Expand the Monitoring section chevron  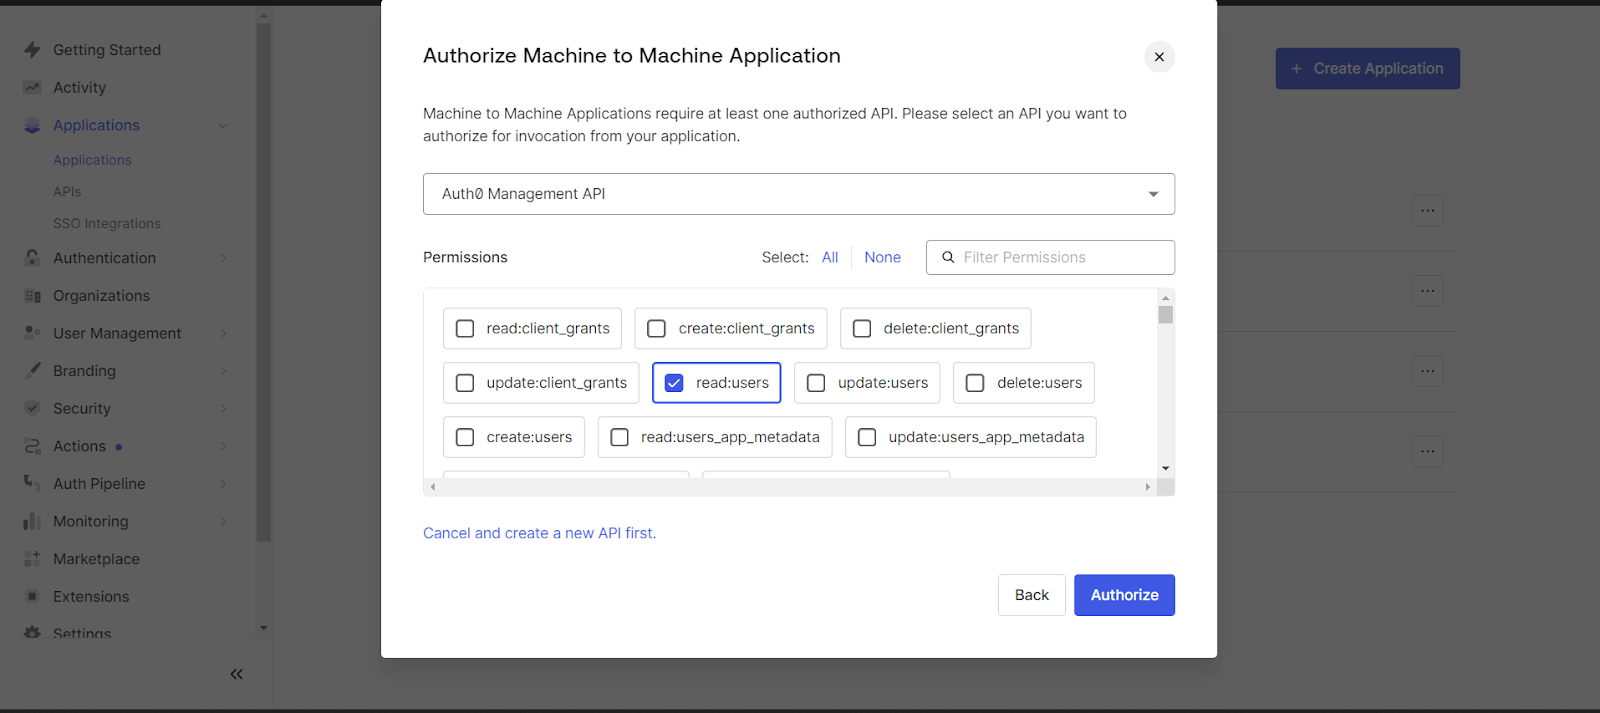223,521
